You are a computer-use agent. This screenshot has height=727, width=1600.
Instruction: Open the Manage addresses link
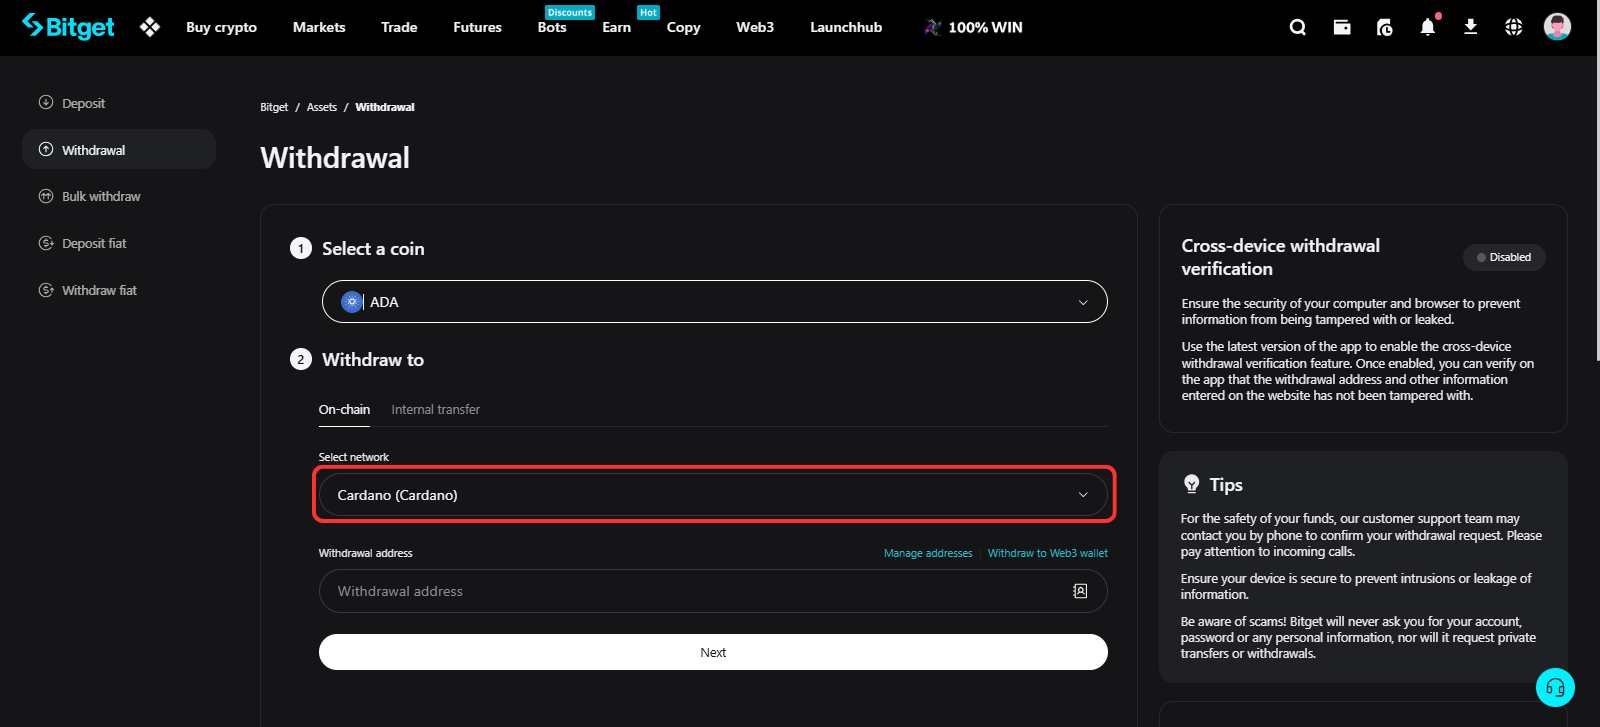[x=928, y=553]
